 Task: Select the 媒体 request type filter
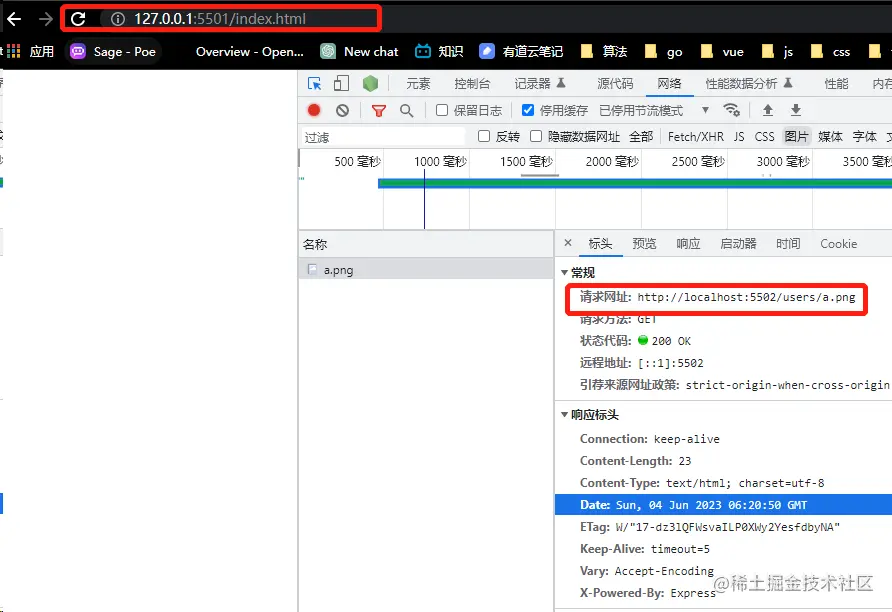point(830,137)
